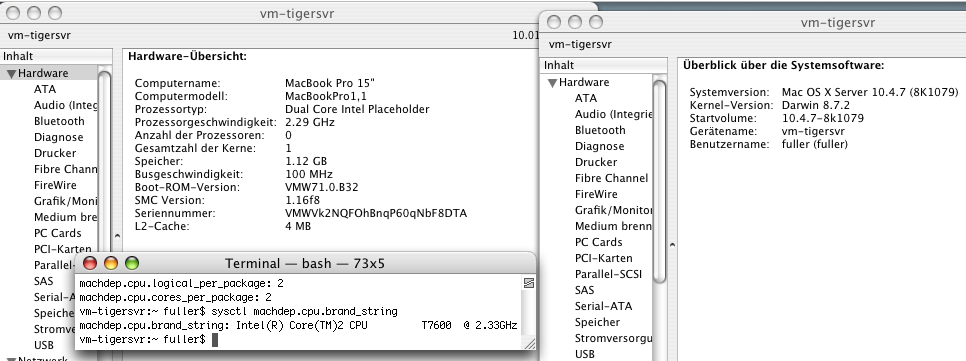This screenshot has width=966, height=361.
Task: Click Startvolume value 10.4.7-8k1079
Action: [822, 118]
